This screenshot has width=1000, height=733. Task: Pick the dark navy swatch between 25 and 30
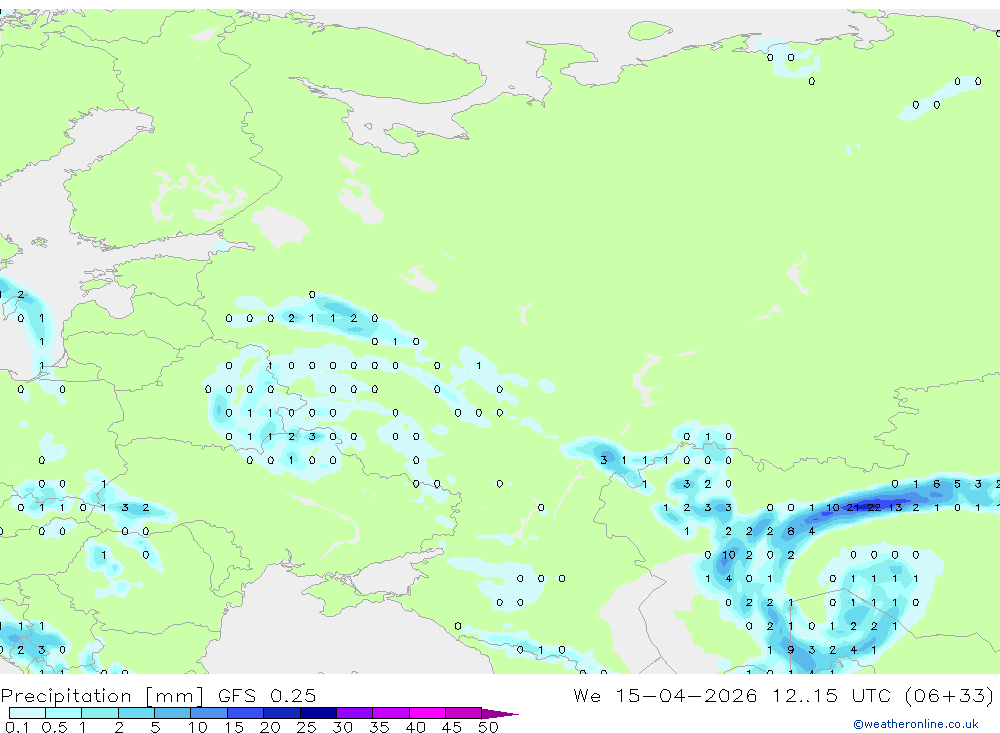pos(318,713)
